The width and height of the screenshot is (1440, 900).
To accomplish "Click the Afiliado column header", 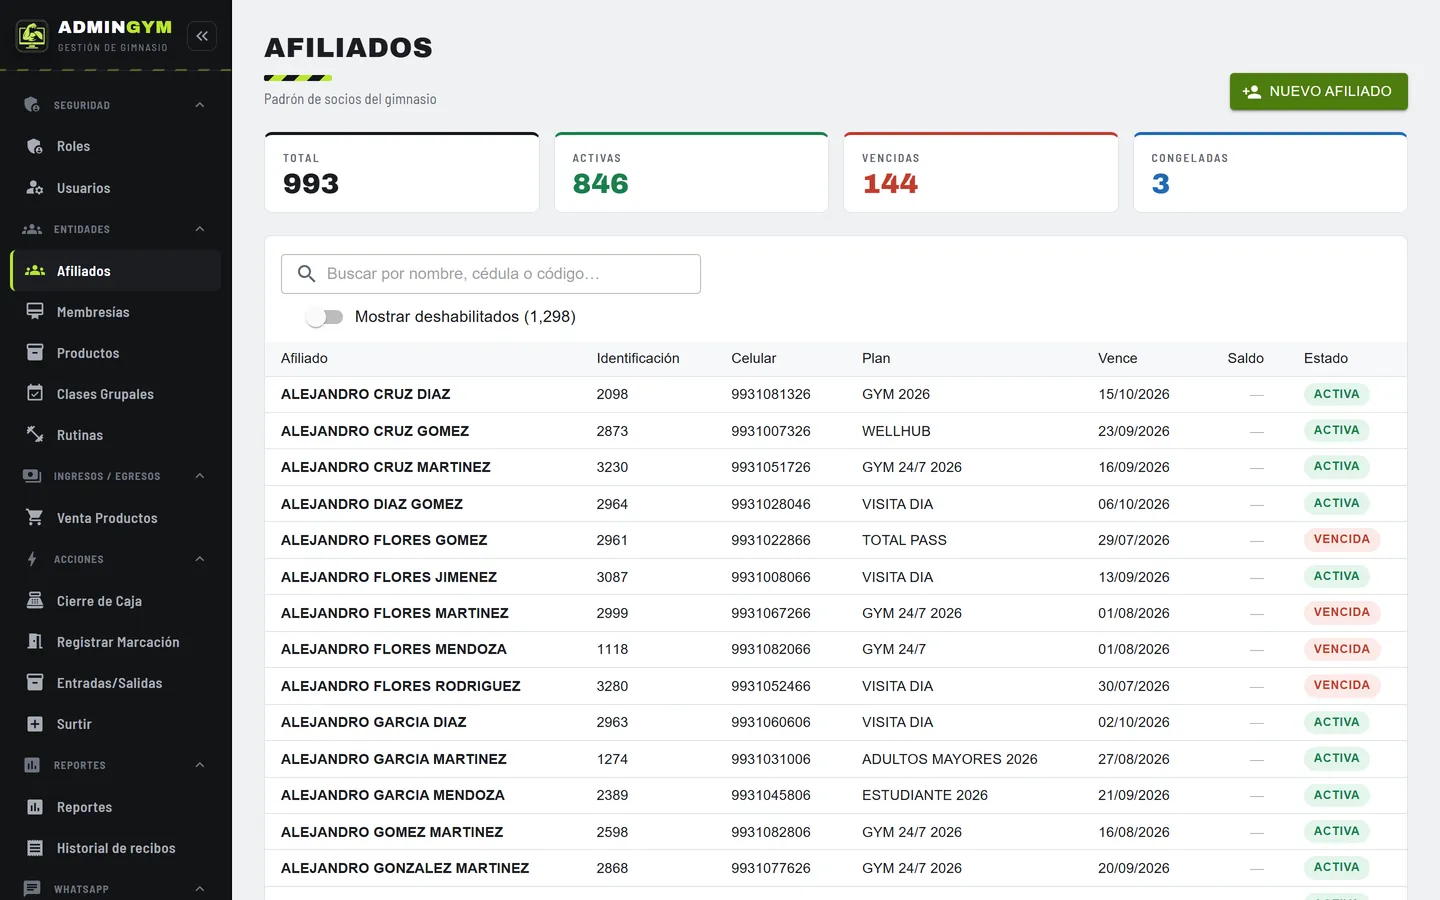I will (304, 358).
